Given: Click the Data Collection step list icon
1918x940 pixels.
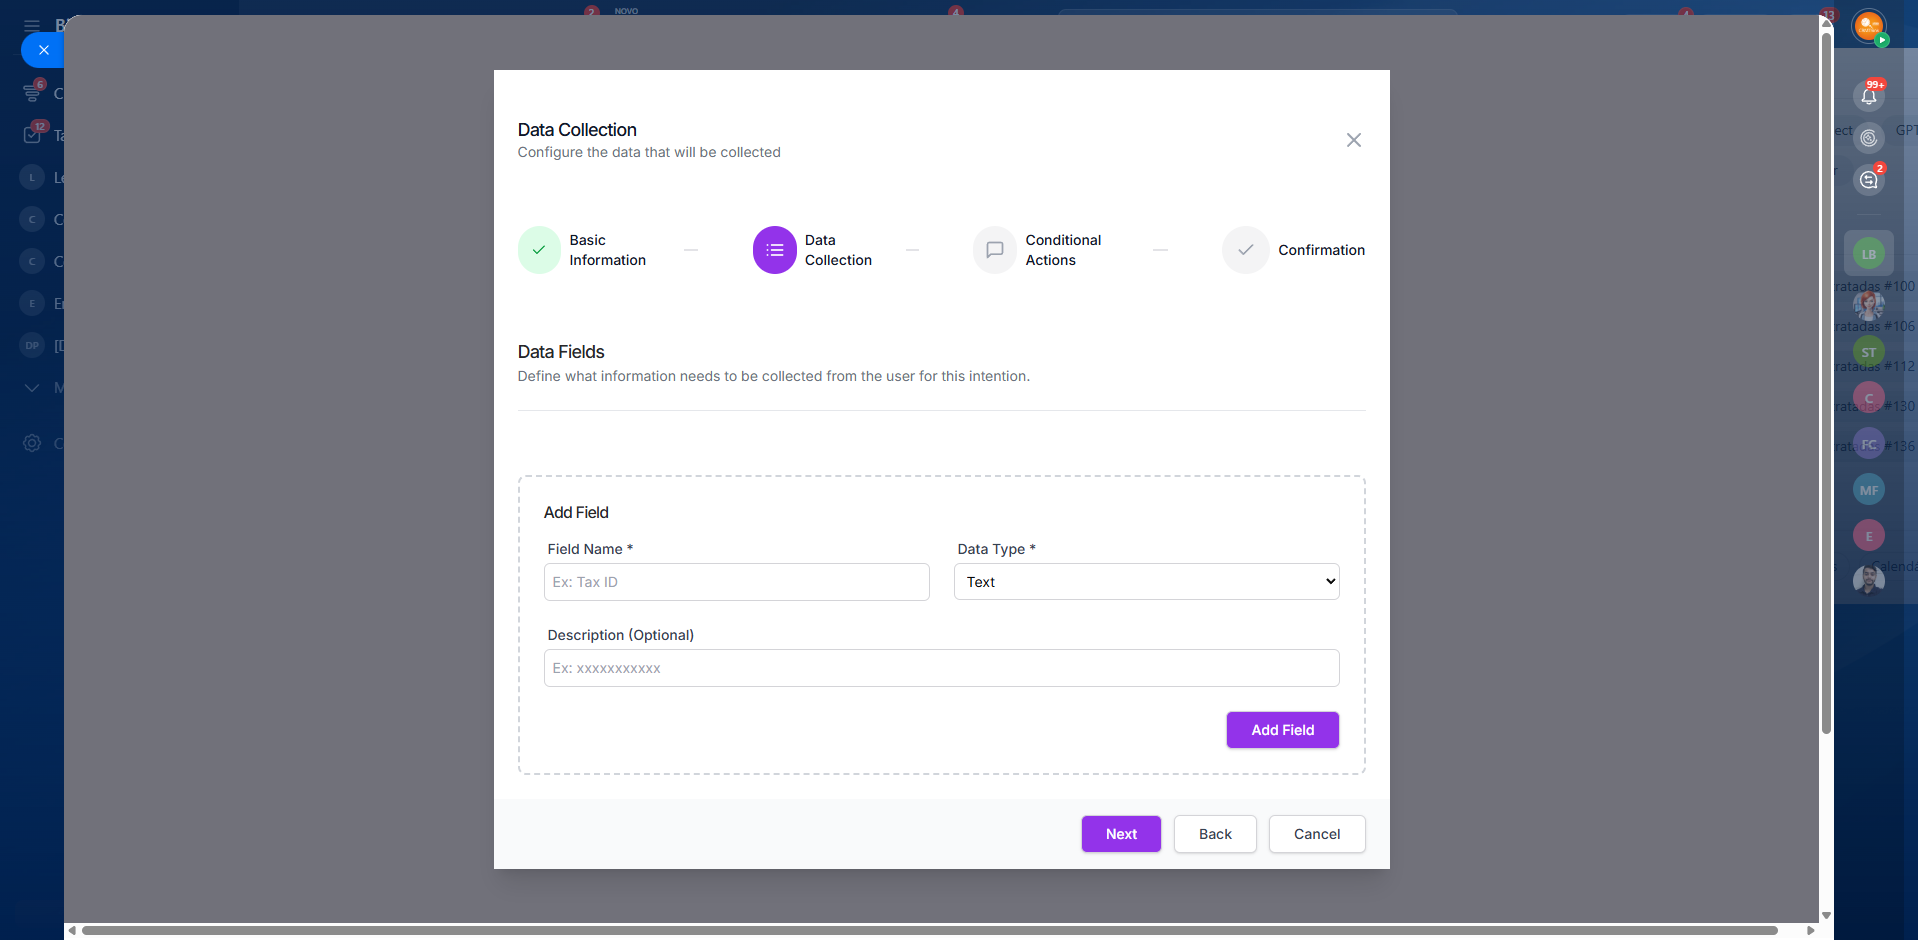Looking at the screenshot, I should click(x=774, y=250).
